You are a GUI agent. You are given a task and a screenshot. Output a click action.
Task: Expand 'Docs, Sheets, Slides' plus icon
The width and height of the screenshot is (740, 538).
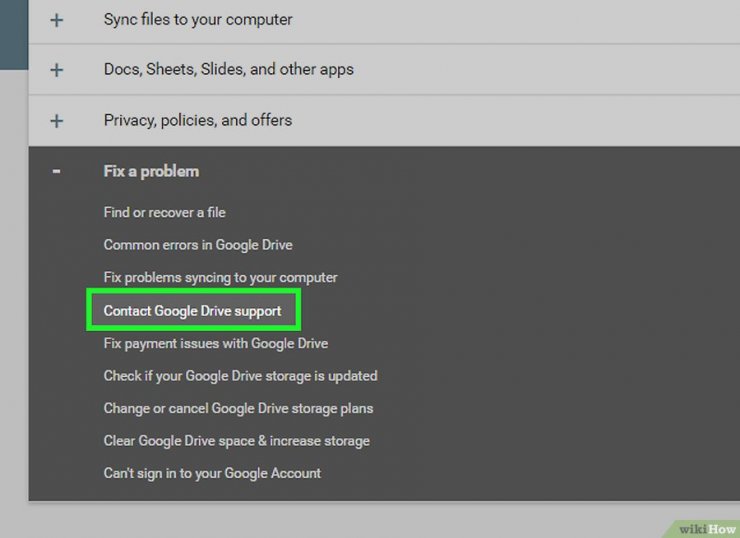click(57, 70)
